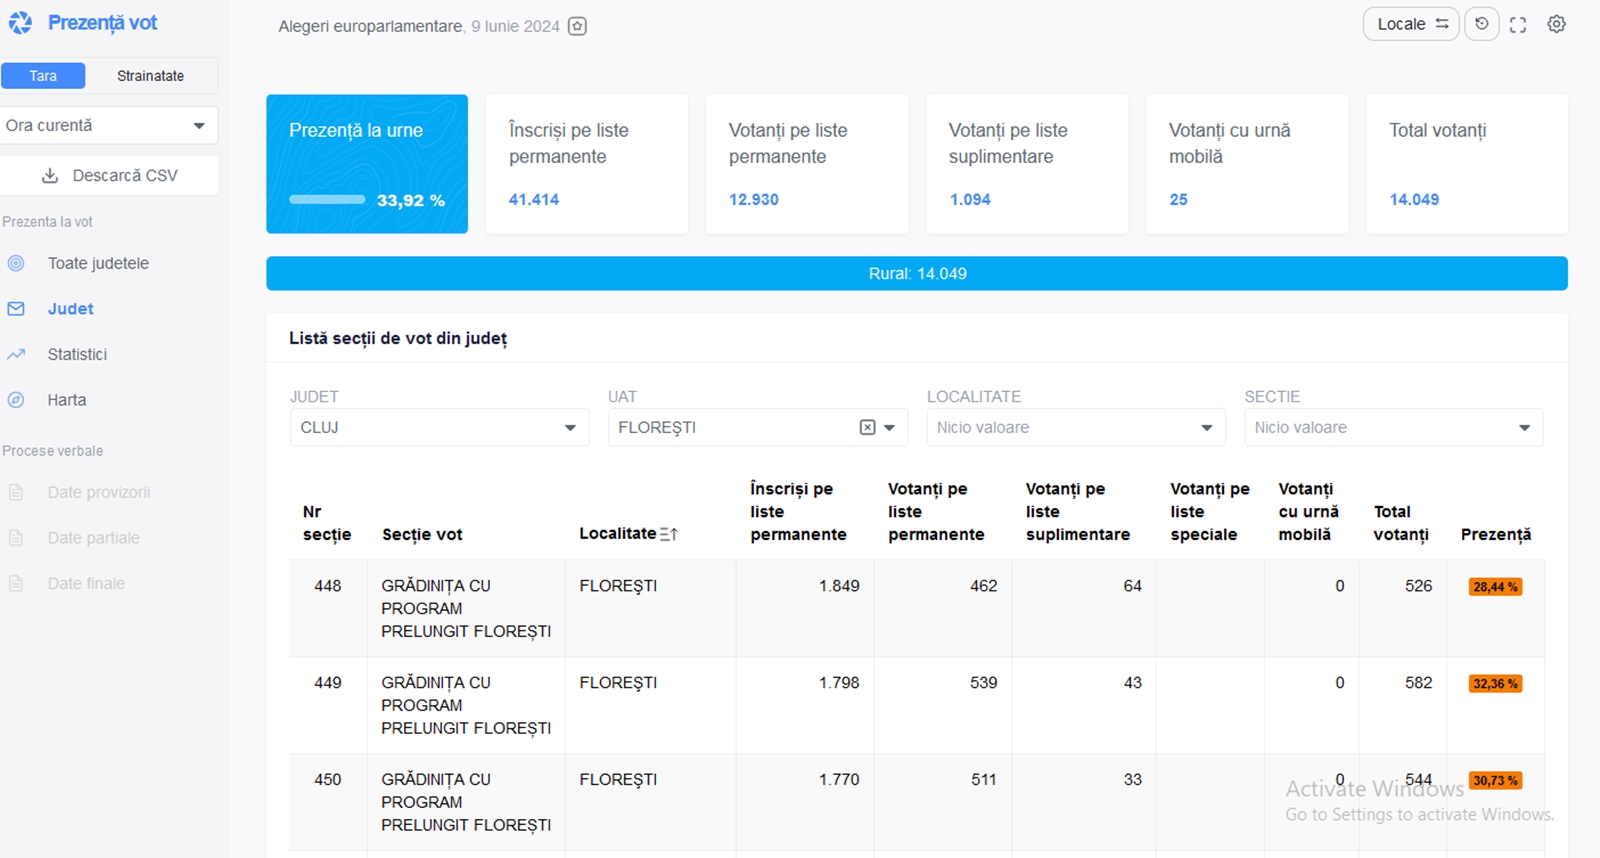
Task: Click the Votanți pe liste permanente card
Action: (x=807, y=164)
